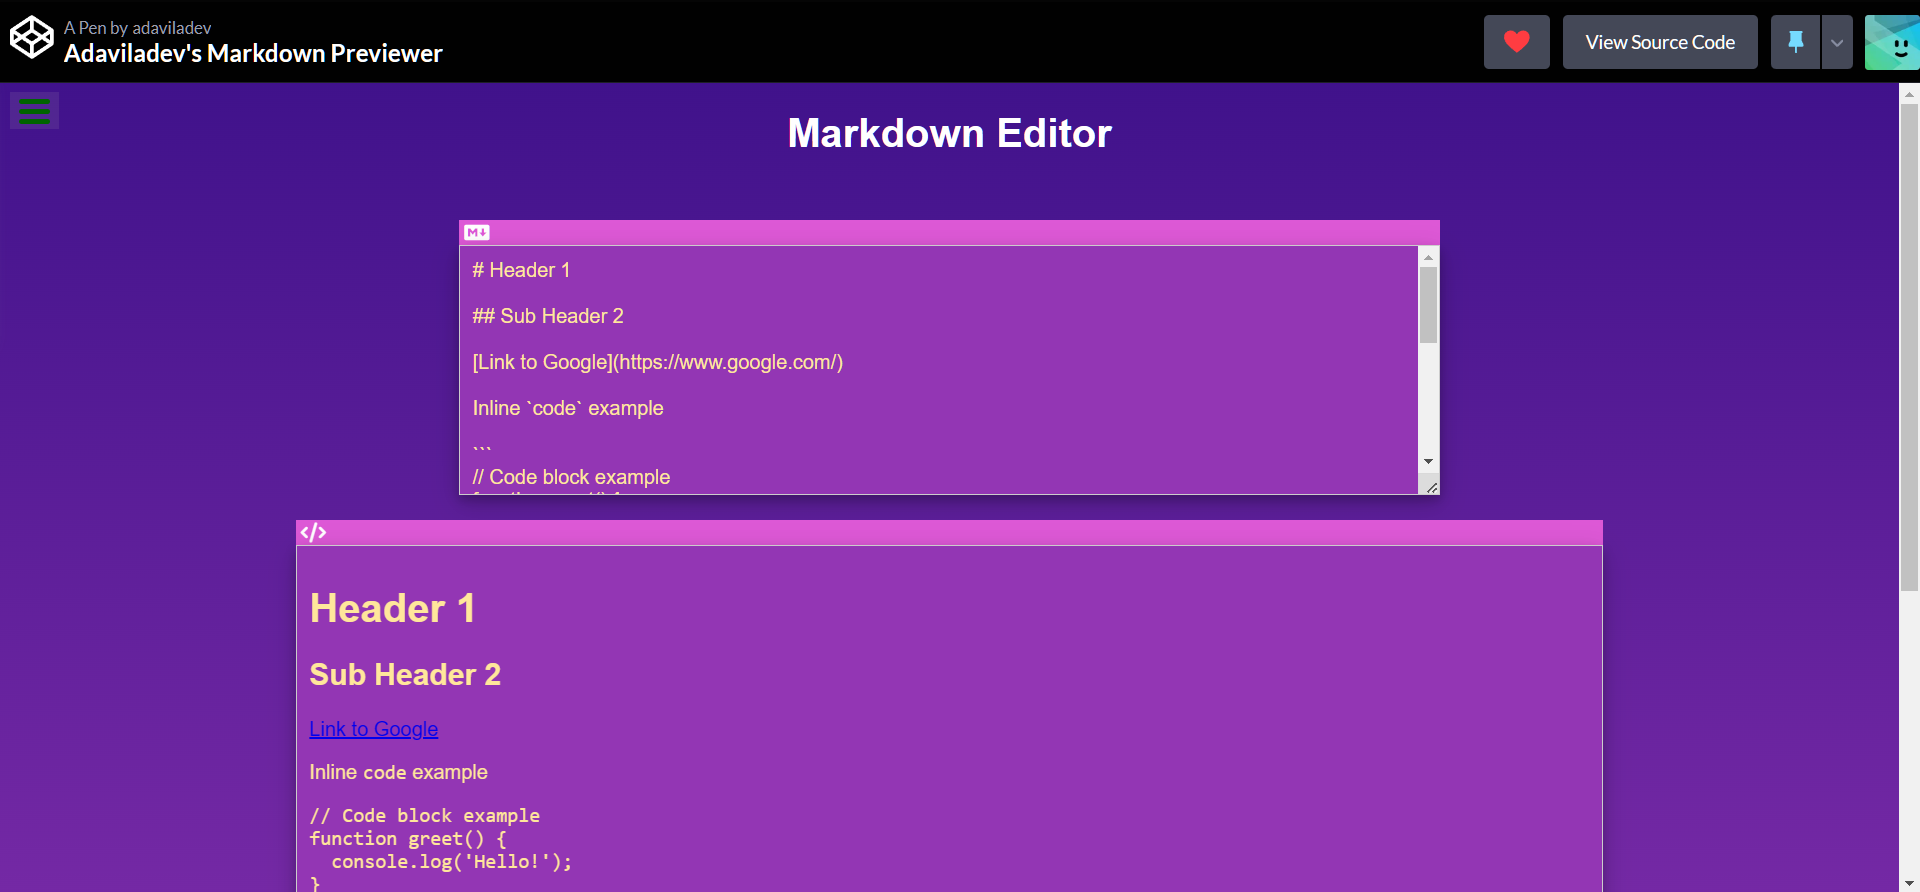Open the 'Link to Google' hyperlink
Viewport: 1920px width, 892px height.
pyautogui.click(x=373, y=729)
